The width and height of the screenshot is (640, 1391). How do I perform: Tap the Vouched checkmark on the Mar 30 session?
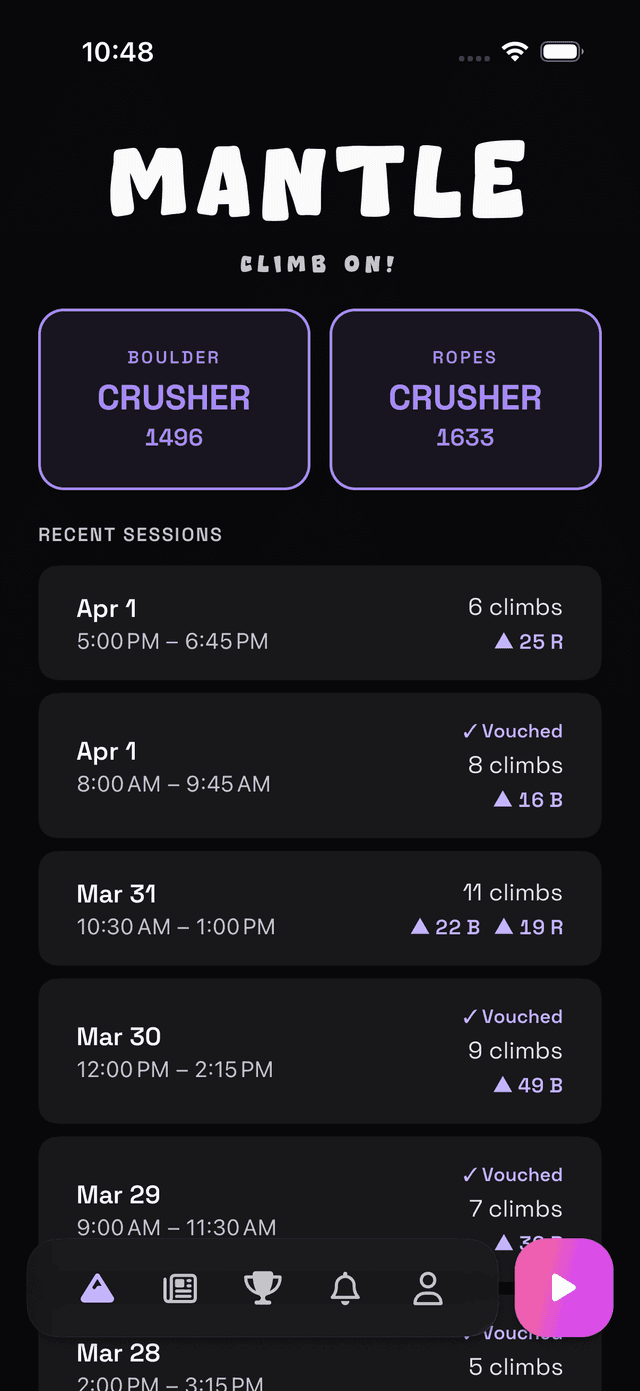512,1016
